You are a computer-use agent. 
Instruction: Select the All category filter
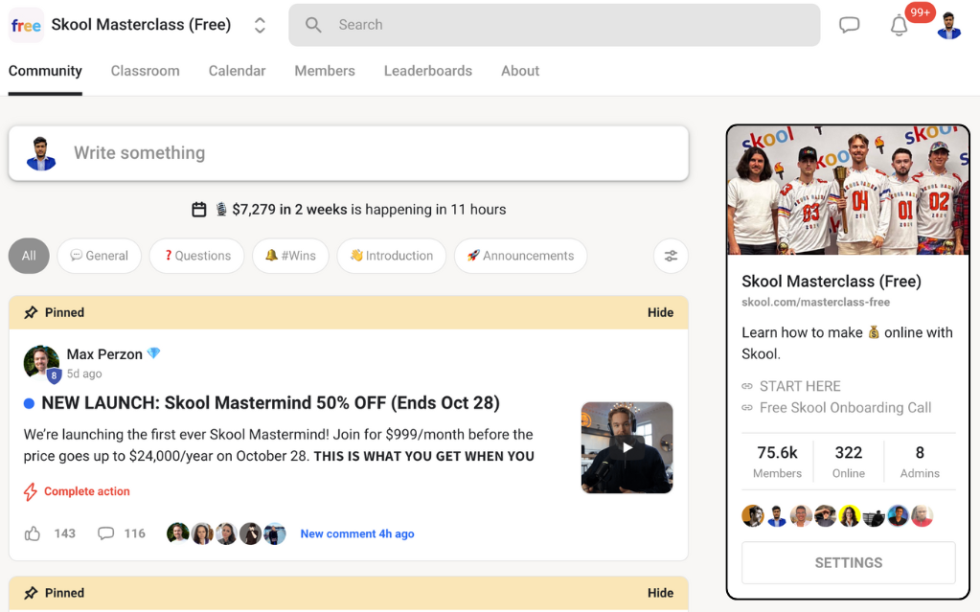29,256
